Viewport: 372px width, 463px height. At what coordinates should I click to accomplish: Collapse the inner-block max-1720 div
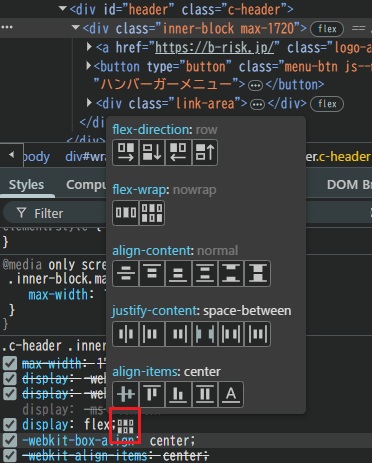click(x=76, y=28)
